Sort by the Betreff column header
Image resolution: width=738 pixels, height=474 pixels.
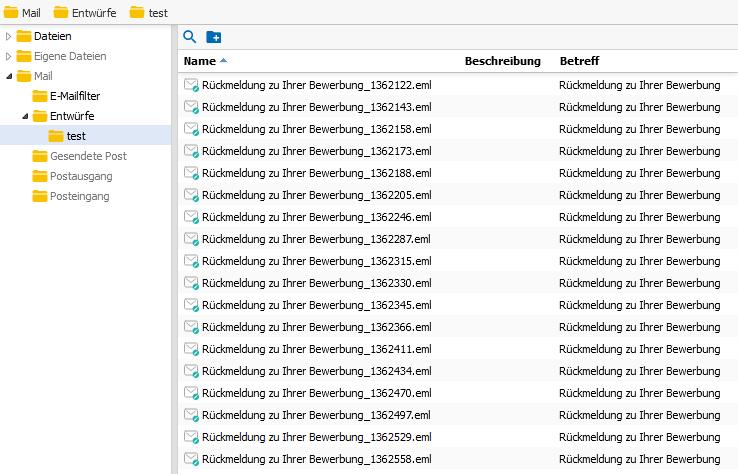579,61
